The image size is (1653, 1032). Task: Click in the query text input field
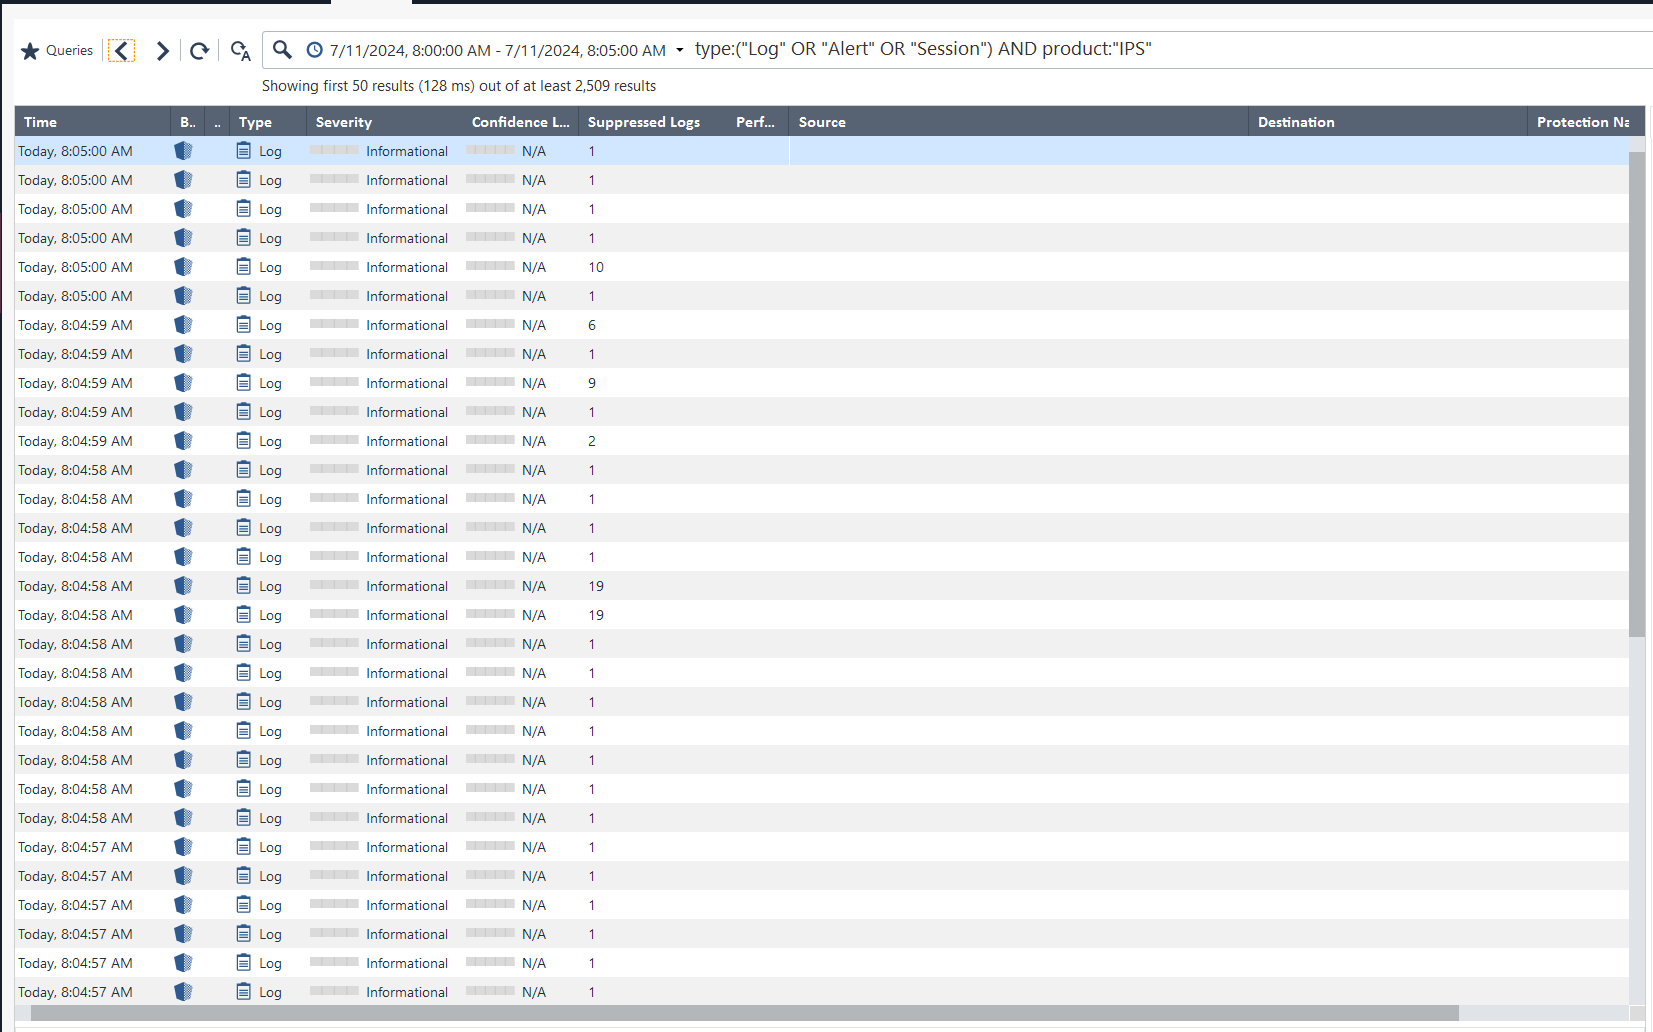click(1300, 49)
